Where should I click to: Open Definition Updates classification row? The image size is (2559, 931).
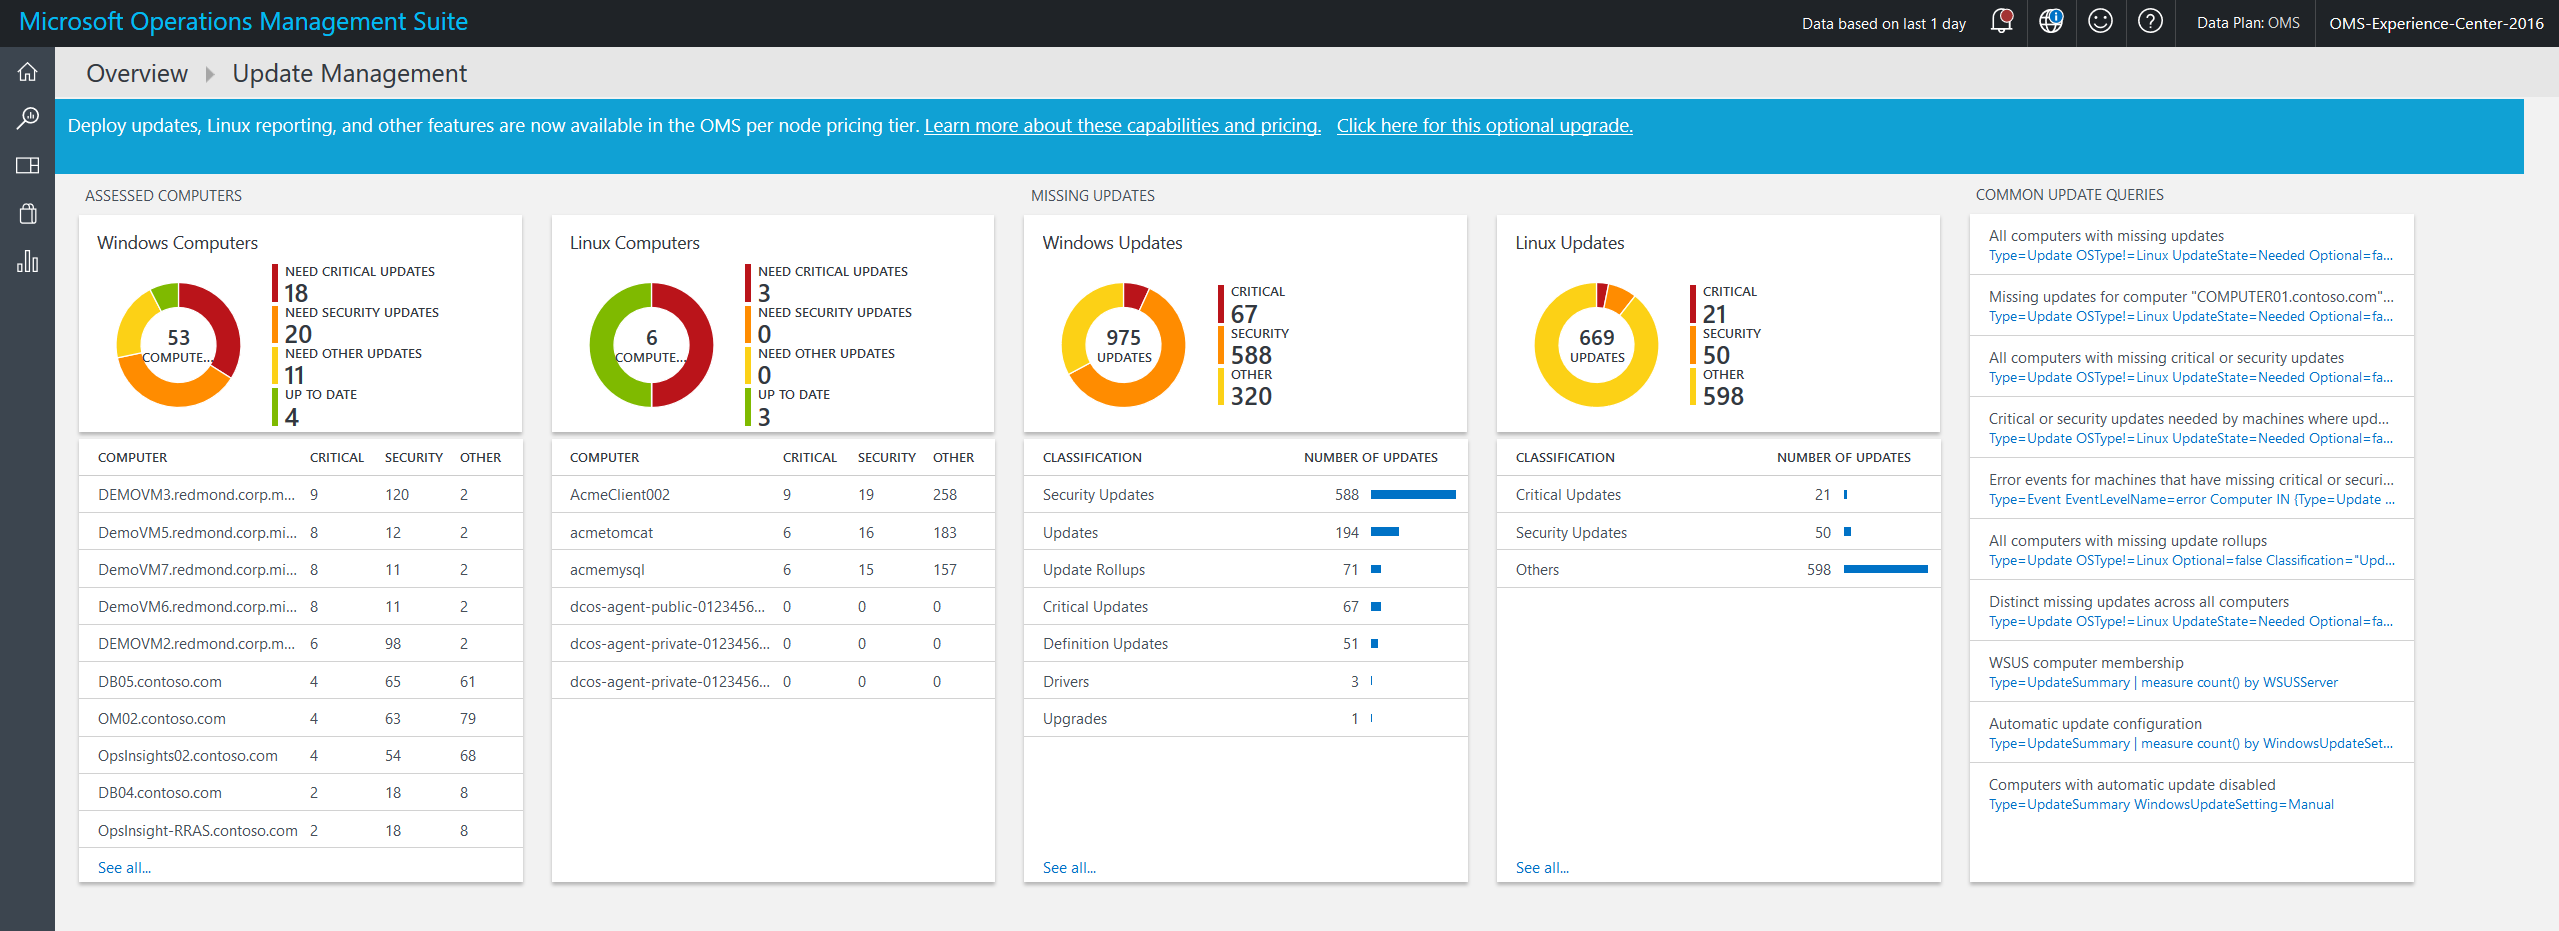click(x=1245, y=643)
